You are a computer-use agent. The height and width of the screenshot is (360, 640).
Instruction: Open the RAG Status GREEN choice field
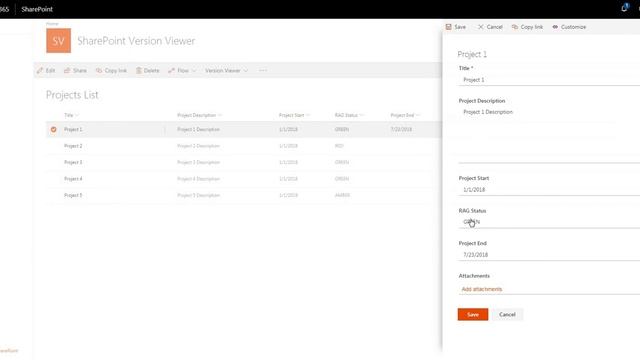[x=549, y=222]
